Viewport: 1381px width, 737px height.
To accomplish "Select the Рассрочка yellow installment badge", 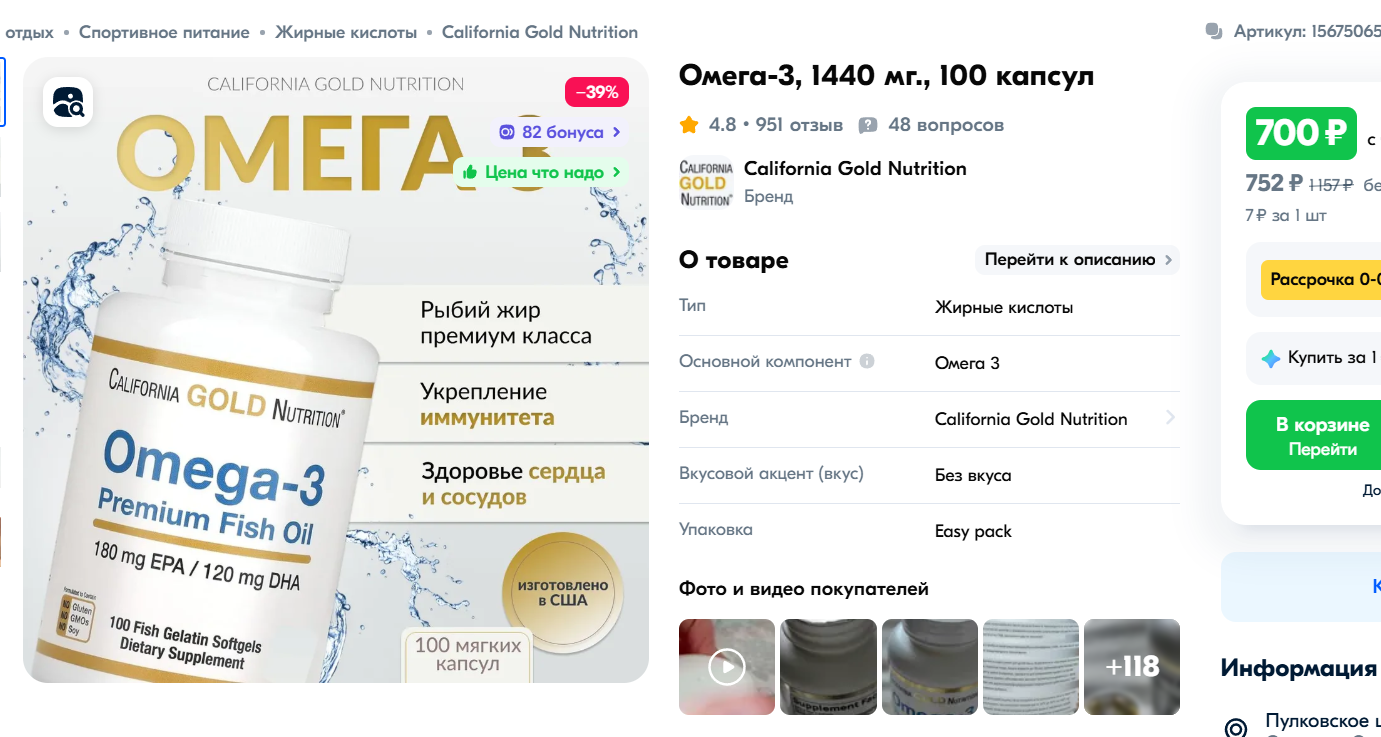I will [x=1321, y=280].
